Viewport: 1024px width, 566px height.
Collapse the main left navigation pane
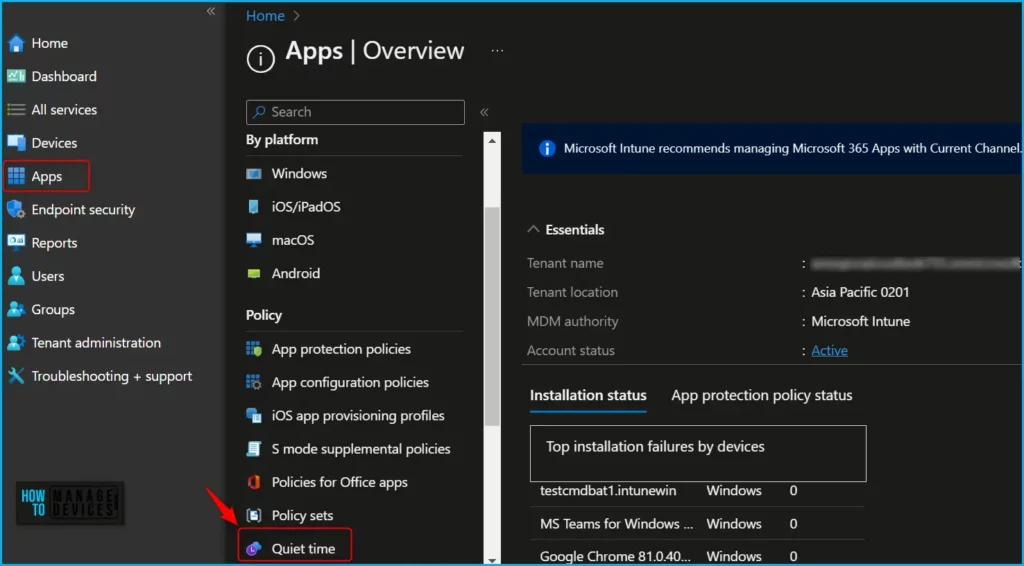(211, 11)
